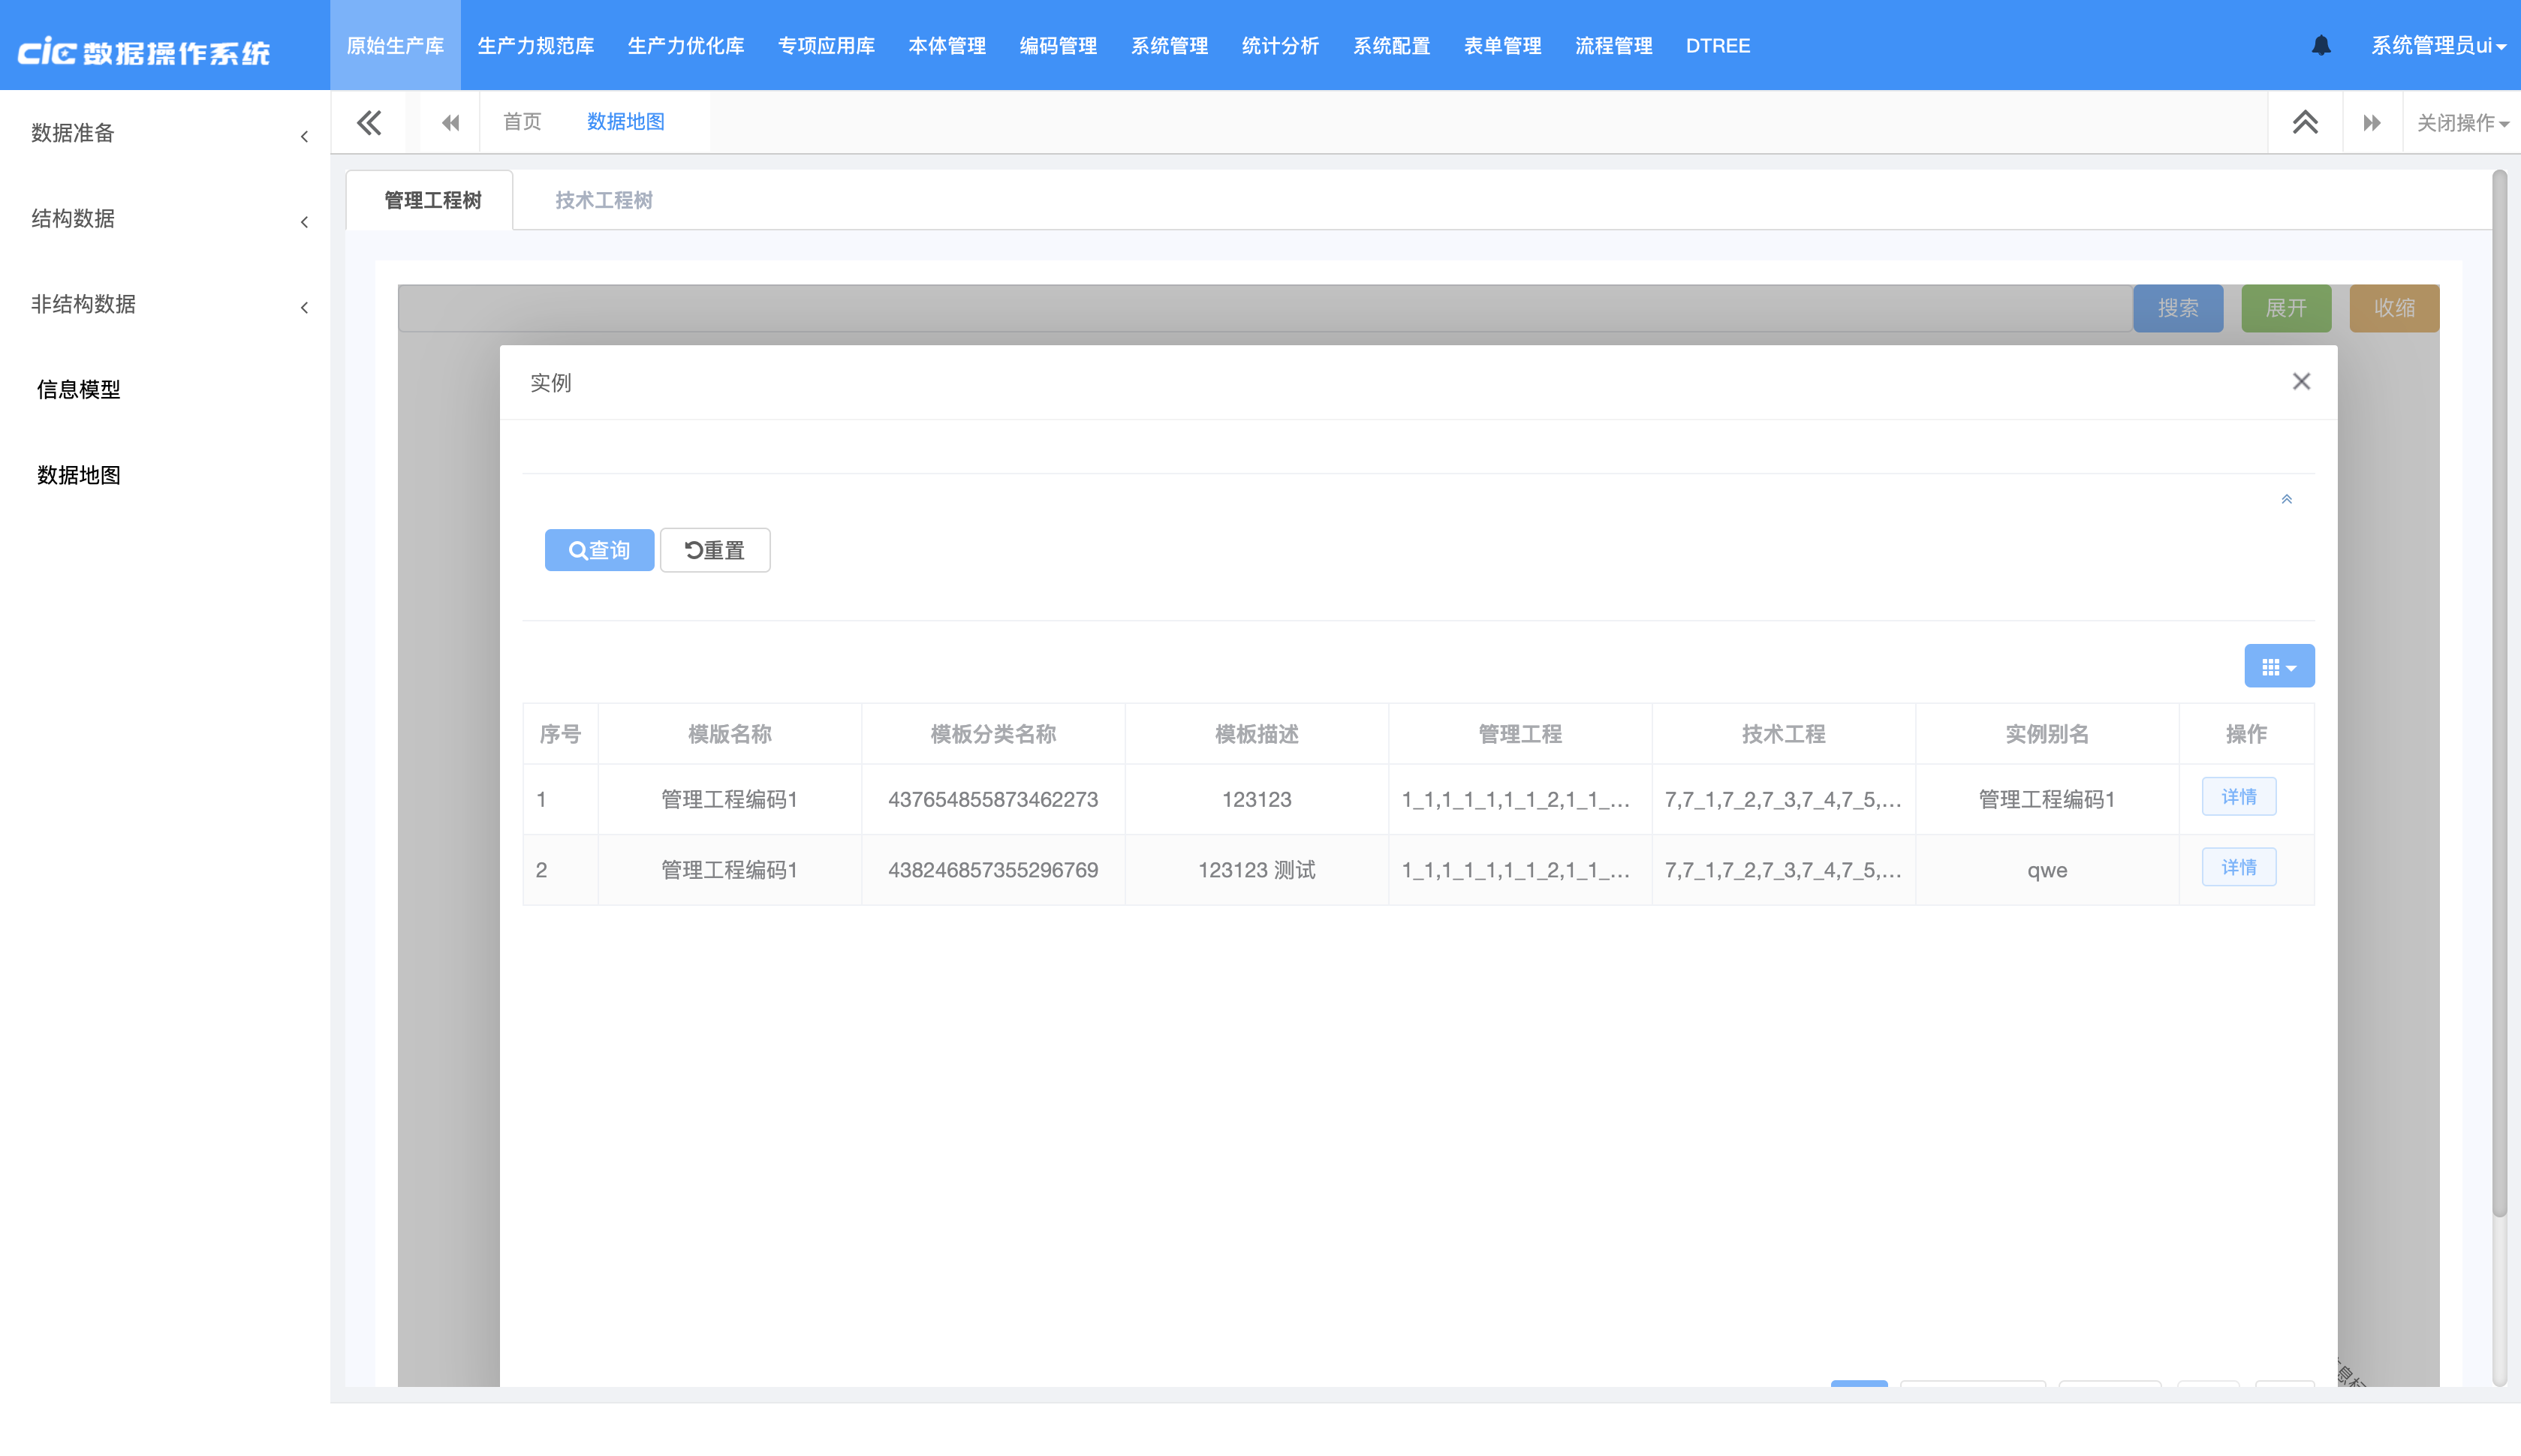Collapse sidebar with double-left chevron icon
The width and height of the screenshot is (2521, 1456).
pyautogui.click(x=369, y=122)
